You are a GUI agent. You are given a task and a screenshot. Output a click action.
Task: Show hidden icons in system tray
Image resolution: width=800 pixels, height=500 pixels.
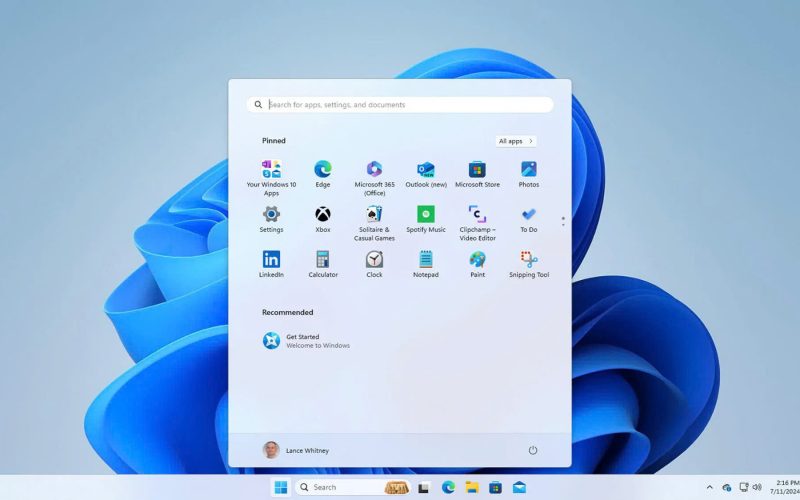pos(710,488)
